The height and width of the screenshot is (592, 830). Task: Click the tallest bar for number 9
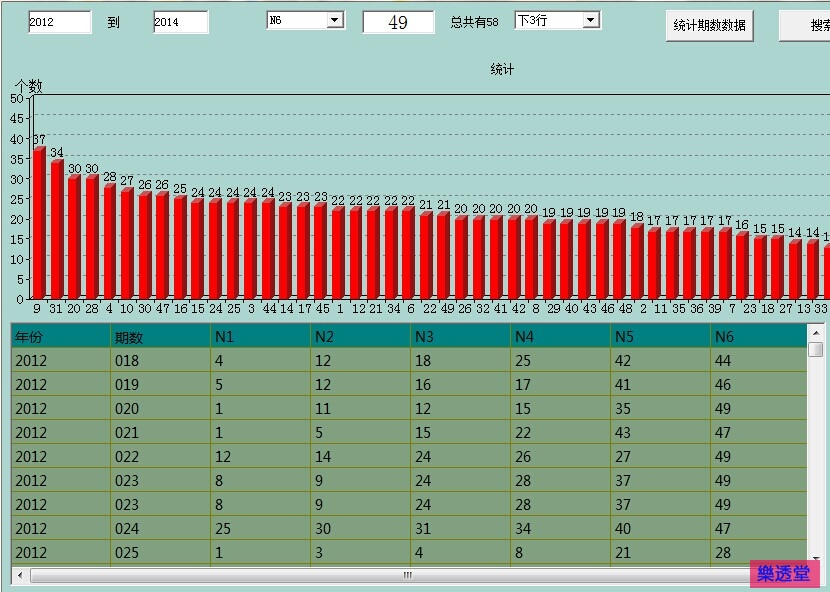[x=39, y=223]
